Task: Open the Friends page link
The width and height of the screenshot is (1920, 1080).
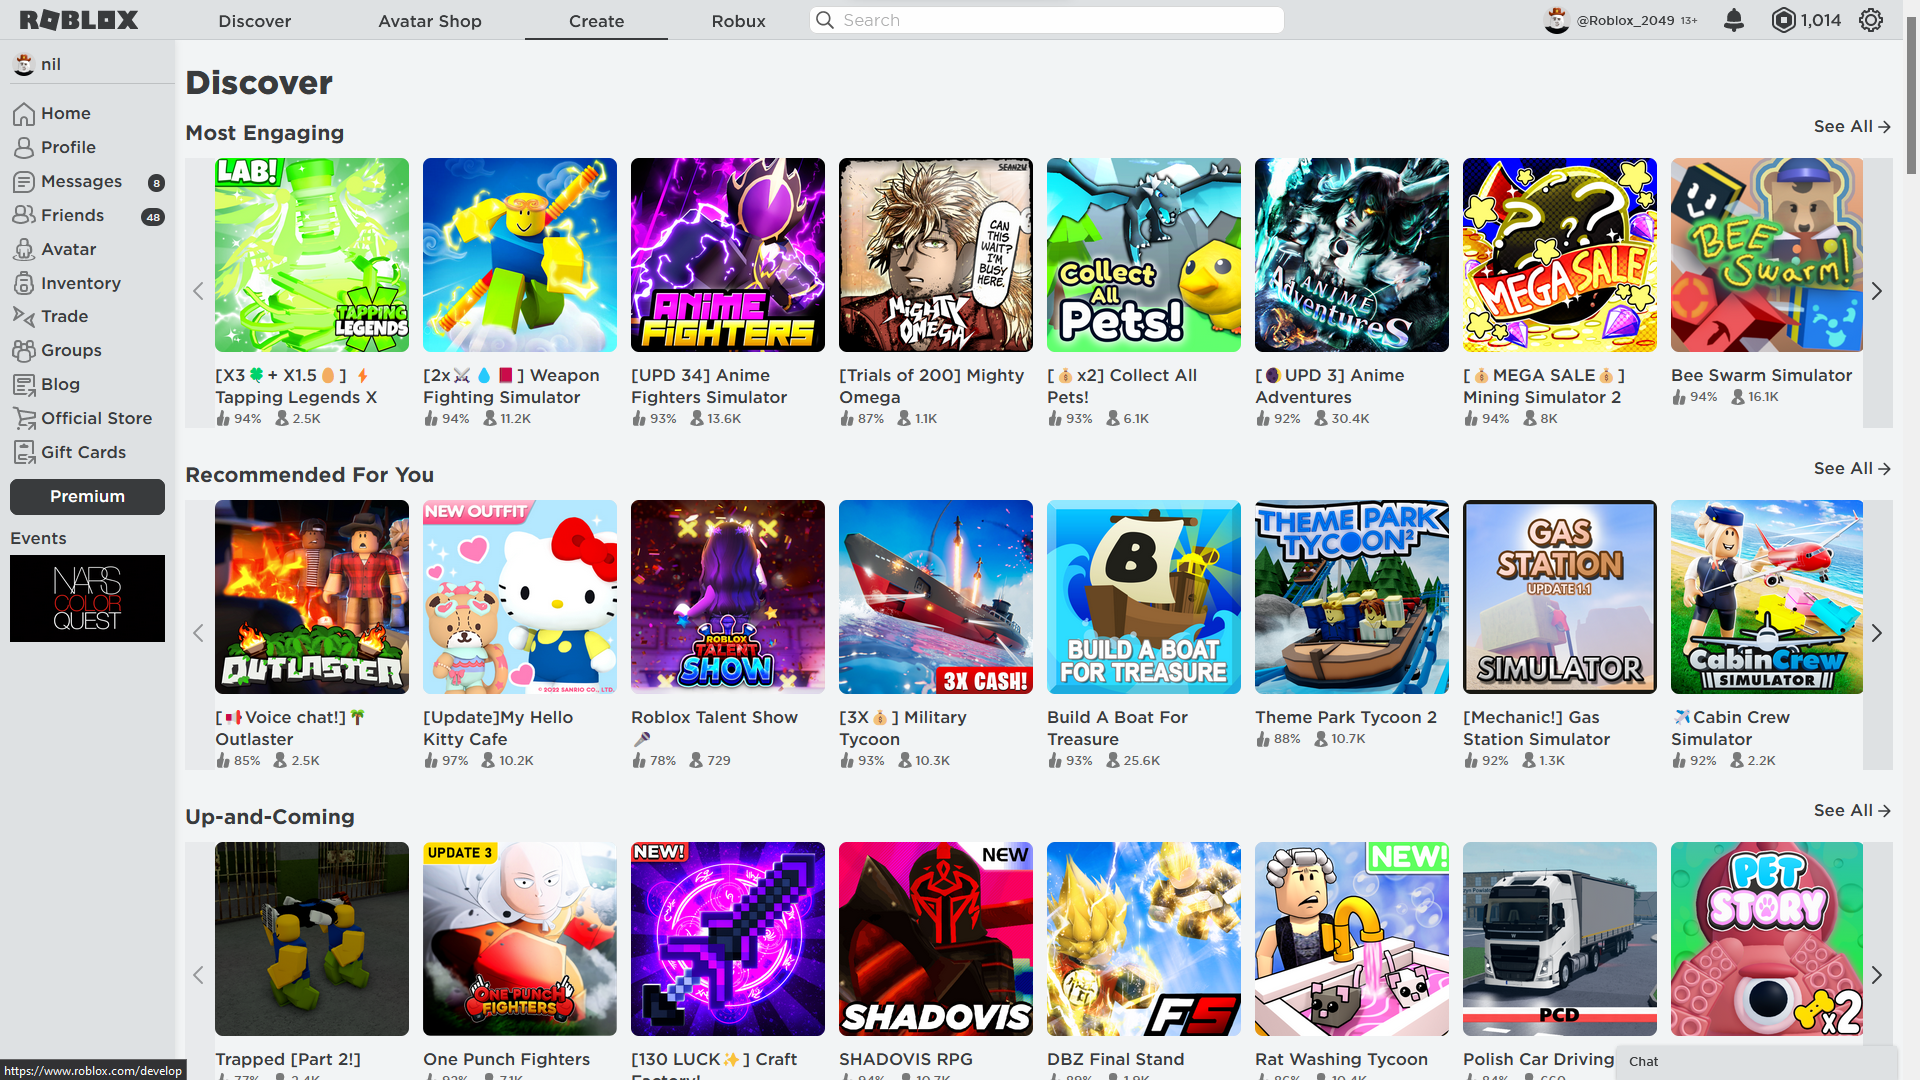Action: (x=73, y=216)
